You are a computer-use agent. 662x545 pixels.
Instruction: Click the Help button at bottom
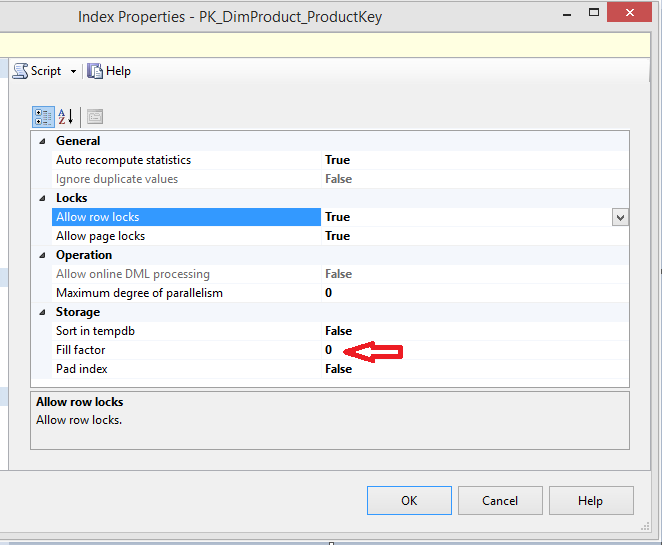coord(591,500)
